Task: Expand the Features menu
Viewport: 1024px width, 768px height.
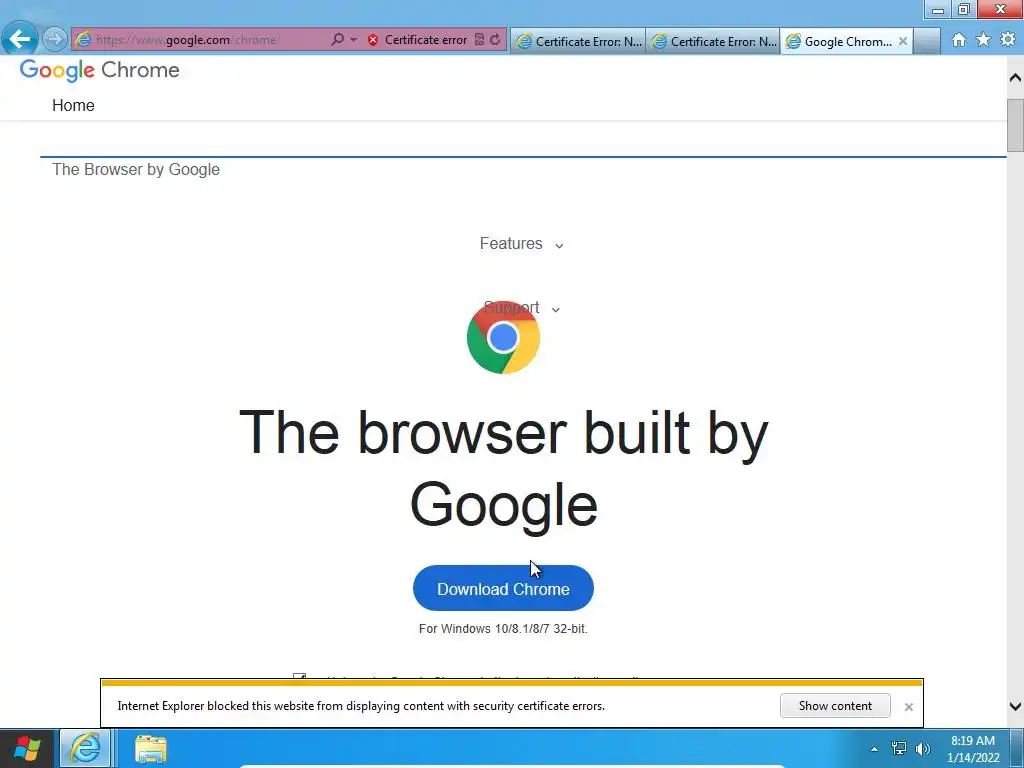Action: pos(521,244)
